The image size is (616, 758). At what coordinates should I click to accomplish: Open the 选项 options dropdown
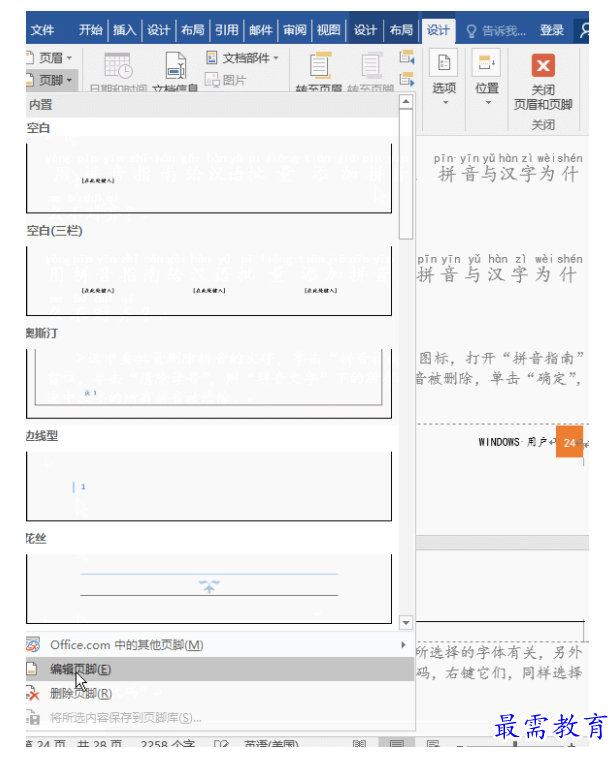[x=444, y=76]
